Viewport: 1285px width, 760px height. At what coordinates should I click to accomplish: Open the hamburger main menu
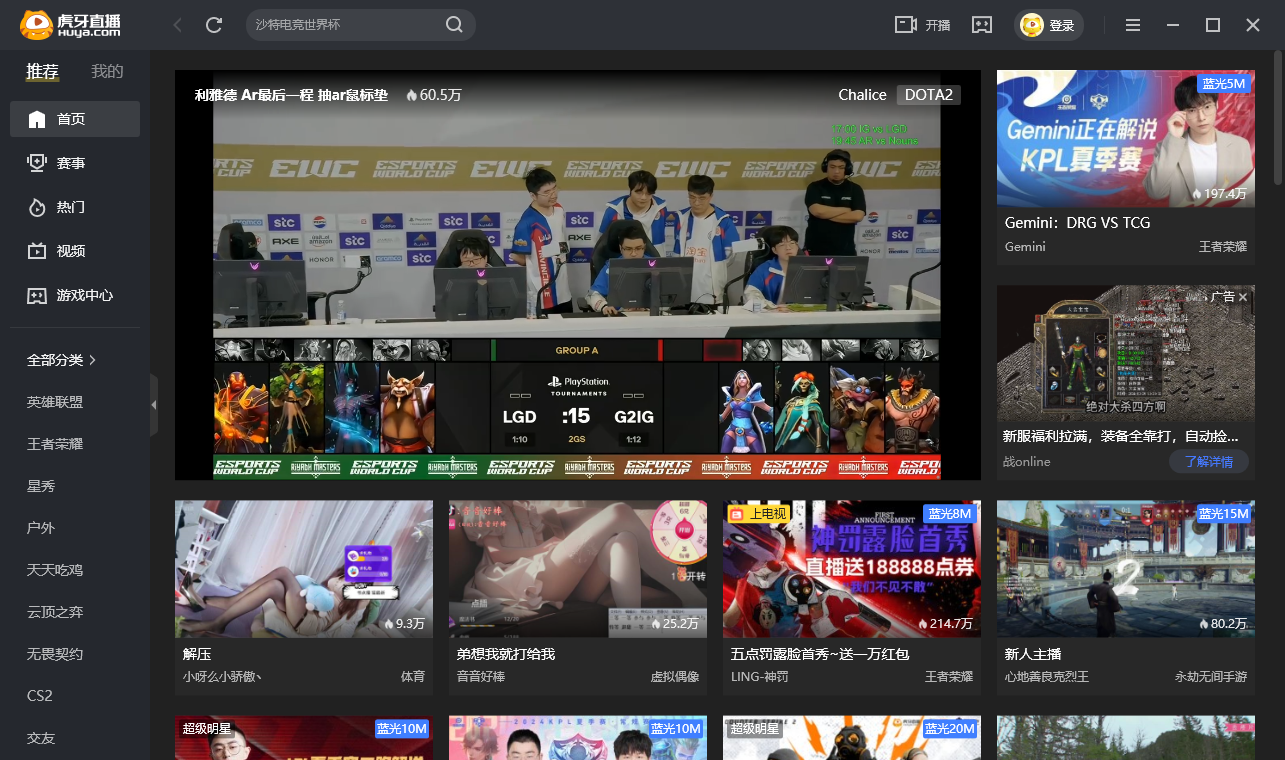(x=1133, y=25)
